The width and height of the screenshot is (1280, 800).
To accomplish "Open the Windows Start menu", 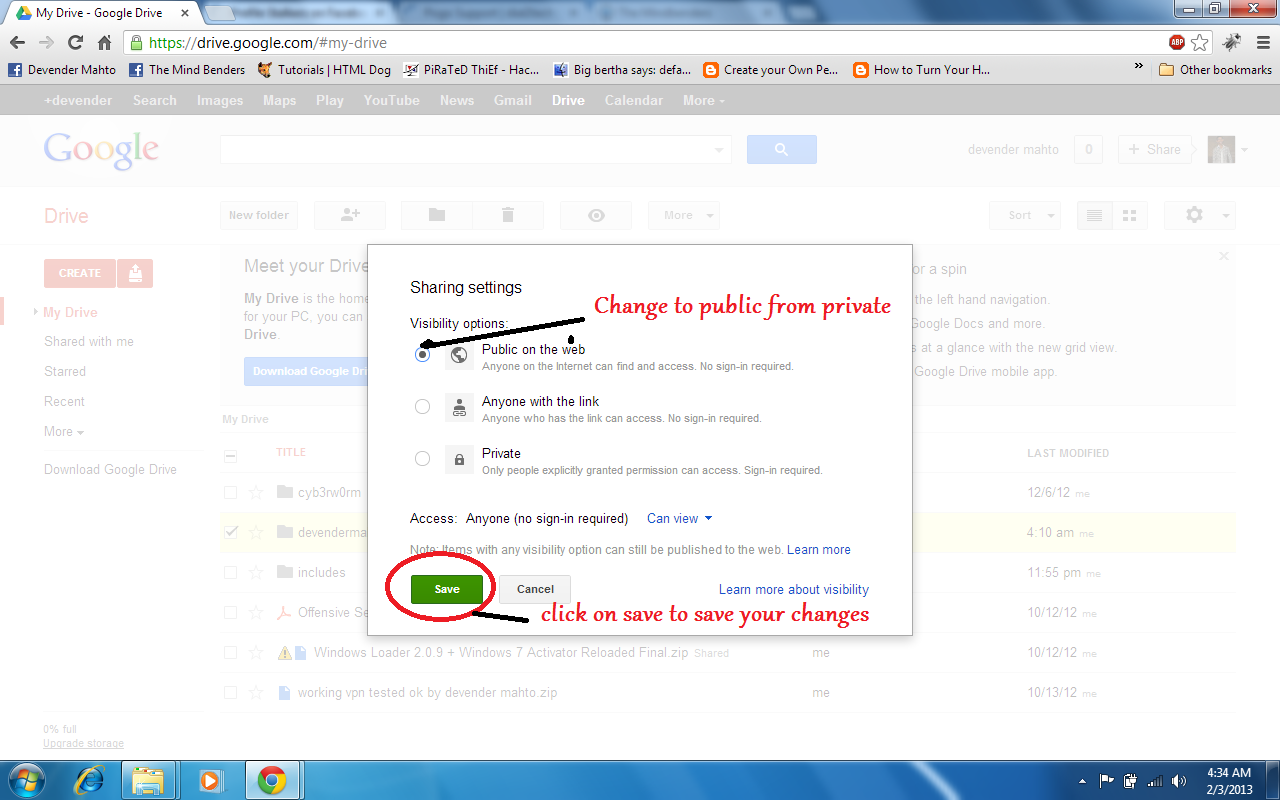I will [x=26, y=780].
